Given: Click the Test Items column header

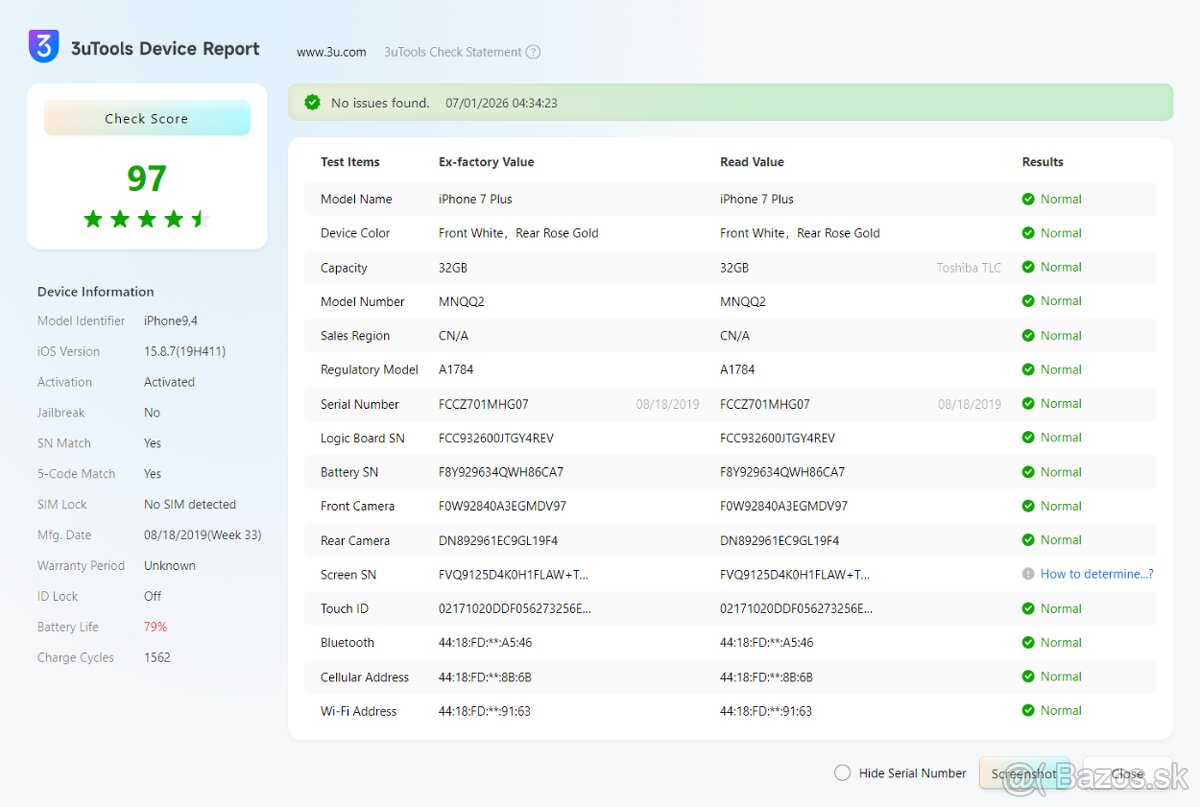Looking at the screenshot, I should (x=350, y=162).
